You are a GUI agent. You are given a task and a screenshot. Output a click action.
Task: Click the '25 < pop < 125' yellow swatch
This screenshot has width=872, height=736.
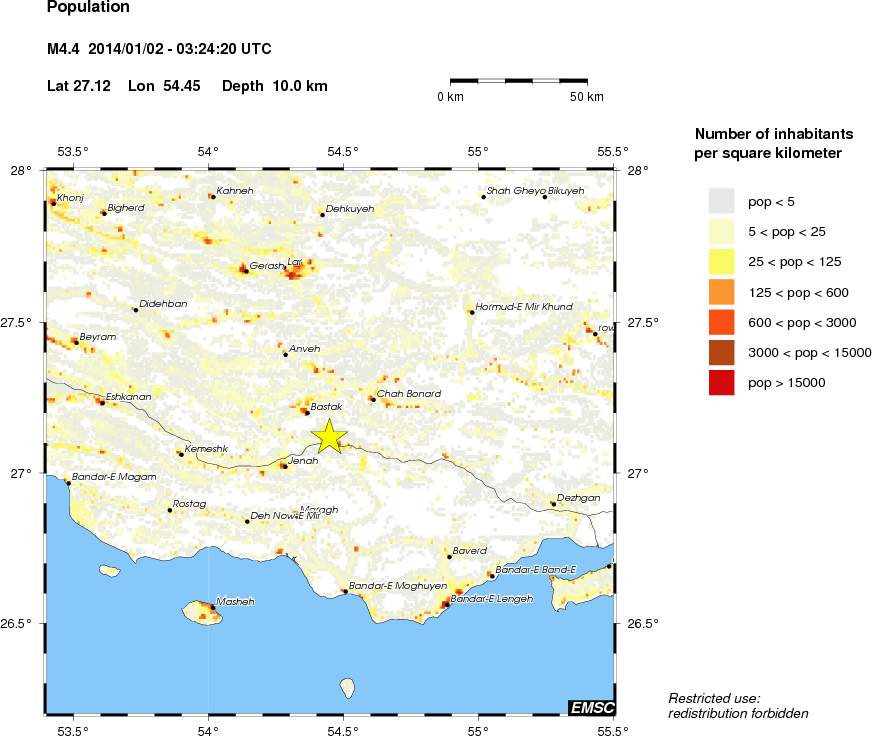tap(721, 261)
